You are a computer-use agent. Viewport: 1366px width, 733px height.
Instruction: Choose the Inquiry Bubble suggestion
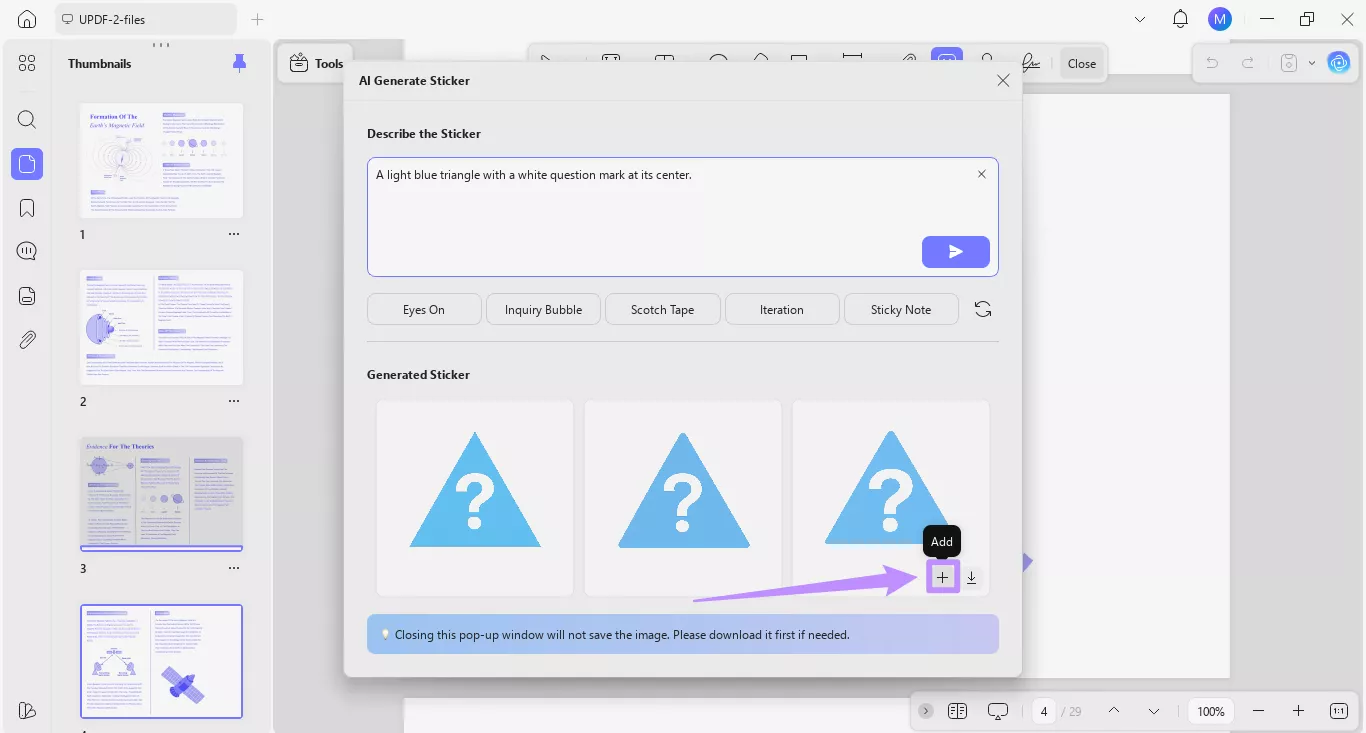click(x=543, y=310)
